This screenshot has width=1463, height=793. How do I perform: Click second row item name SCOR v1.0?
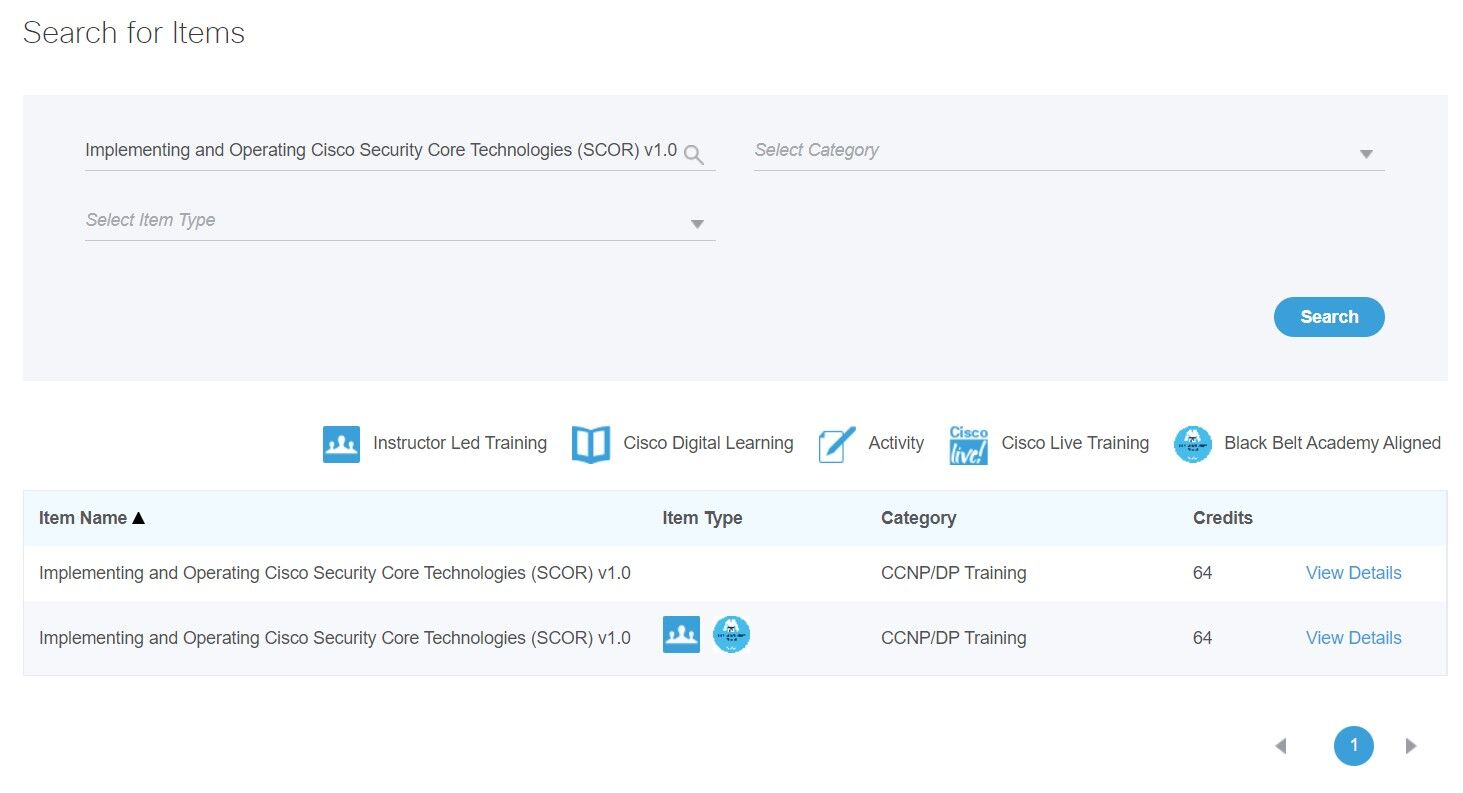(335, 638)
